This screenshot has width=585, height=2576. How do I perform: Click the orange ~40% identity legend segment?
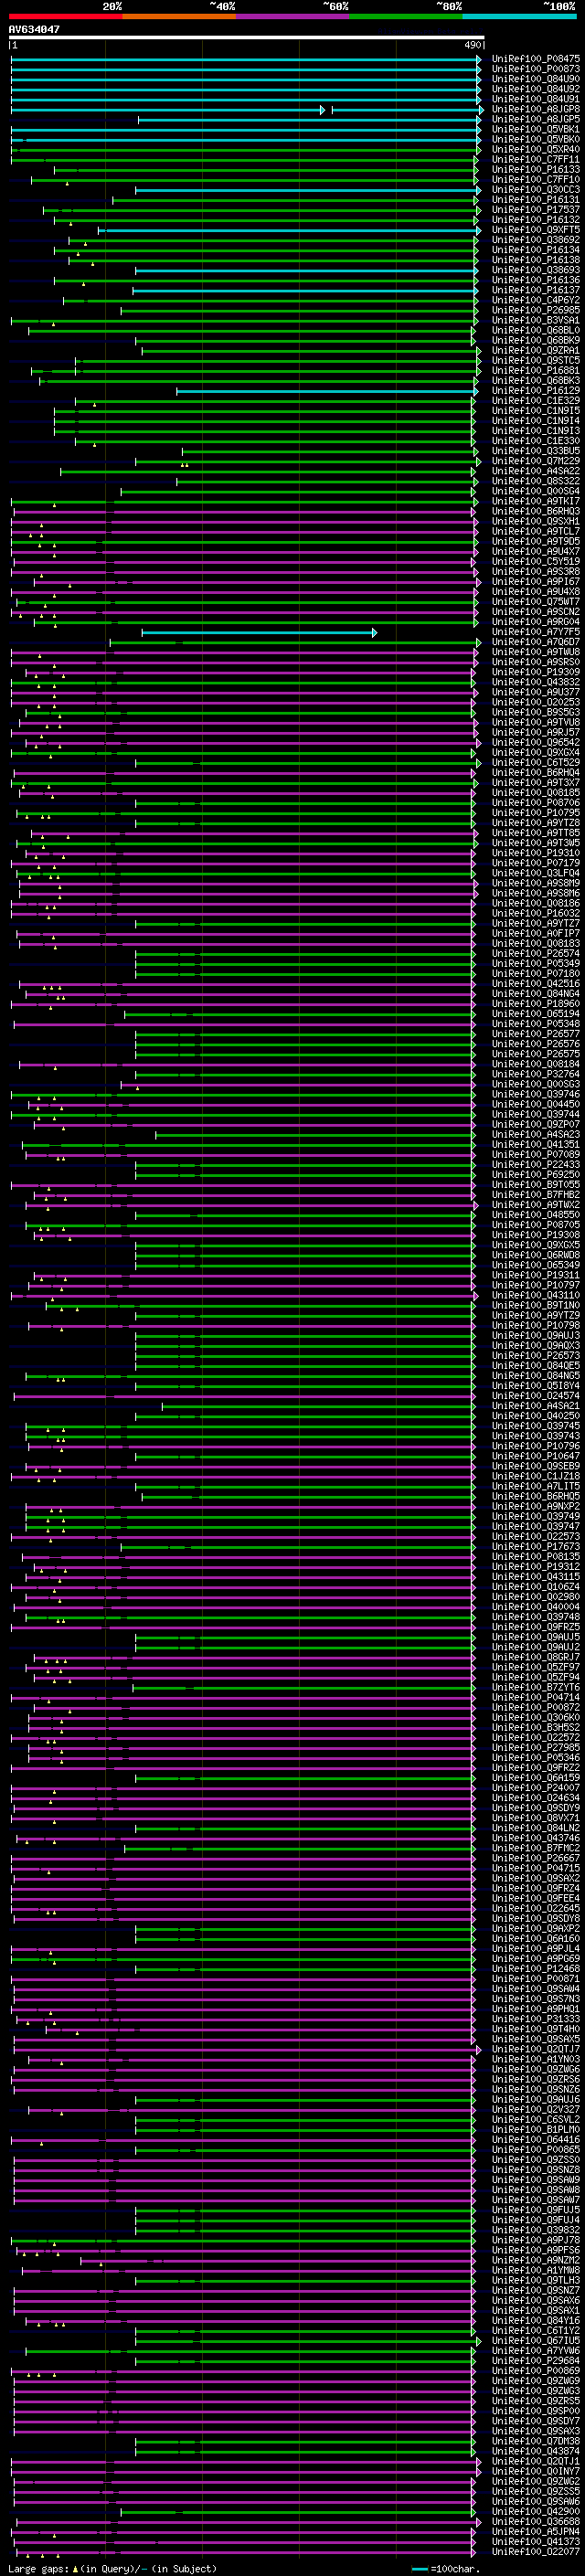coord(179,16)
